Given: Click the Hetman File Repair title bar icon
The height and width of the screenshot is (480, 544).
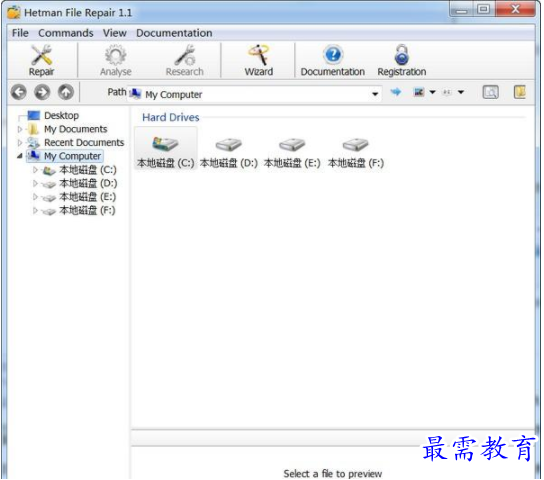Looking at the screenshot, I should [14, 12].
